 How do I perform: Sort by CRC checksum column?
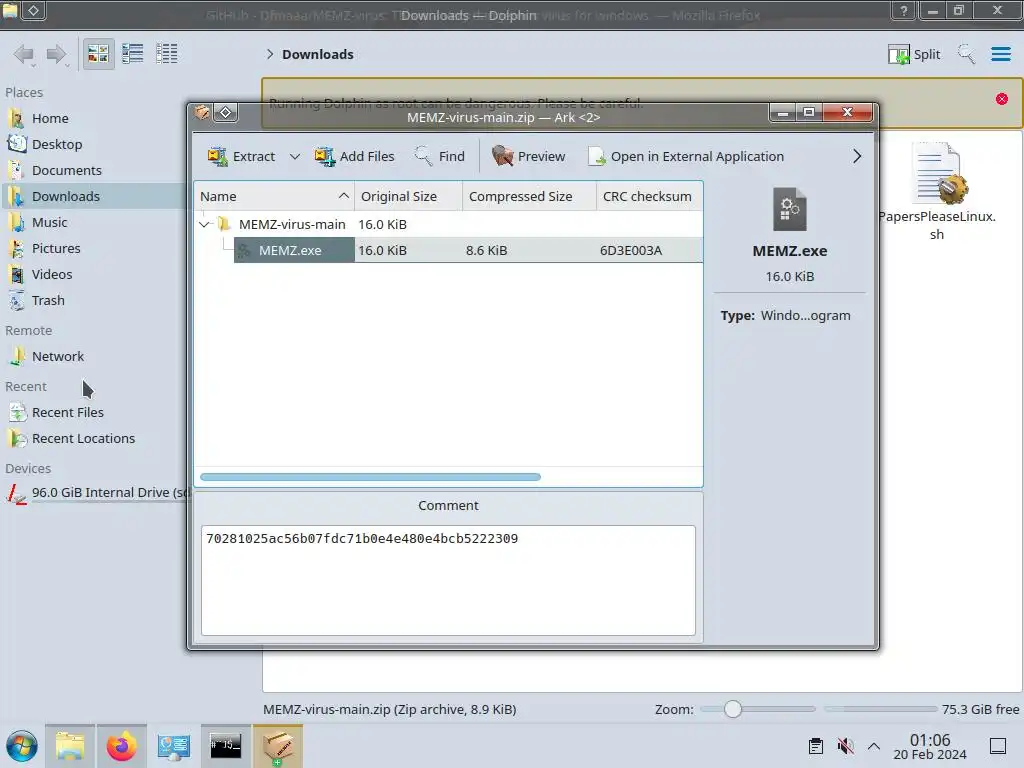tap(649, 197)
